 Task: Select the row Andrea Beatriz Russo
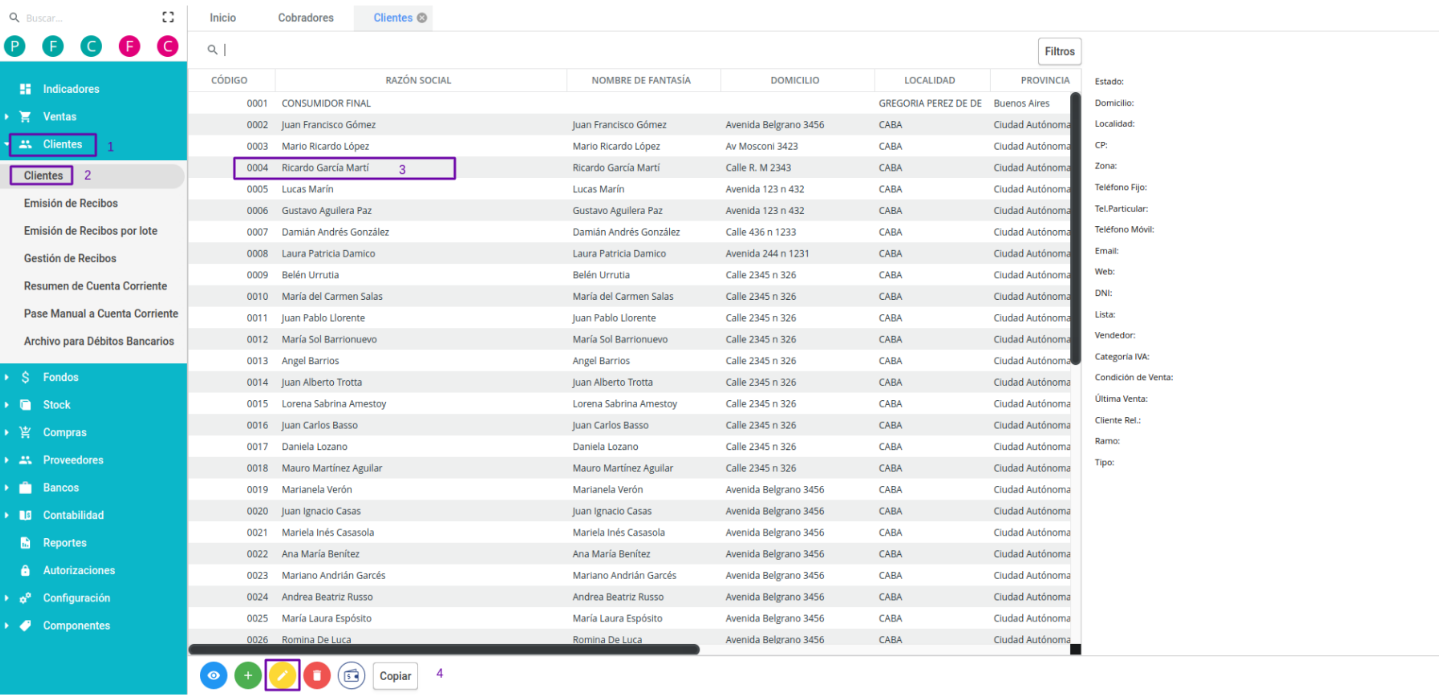(629, 597)
